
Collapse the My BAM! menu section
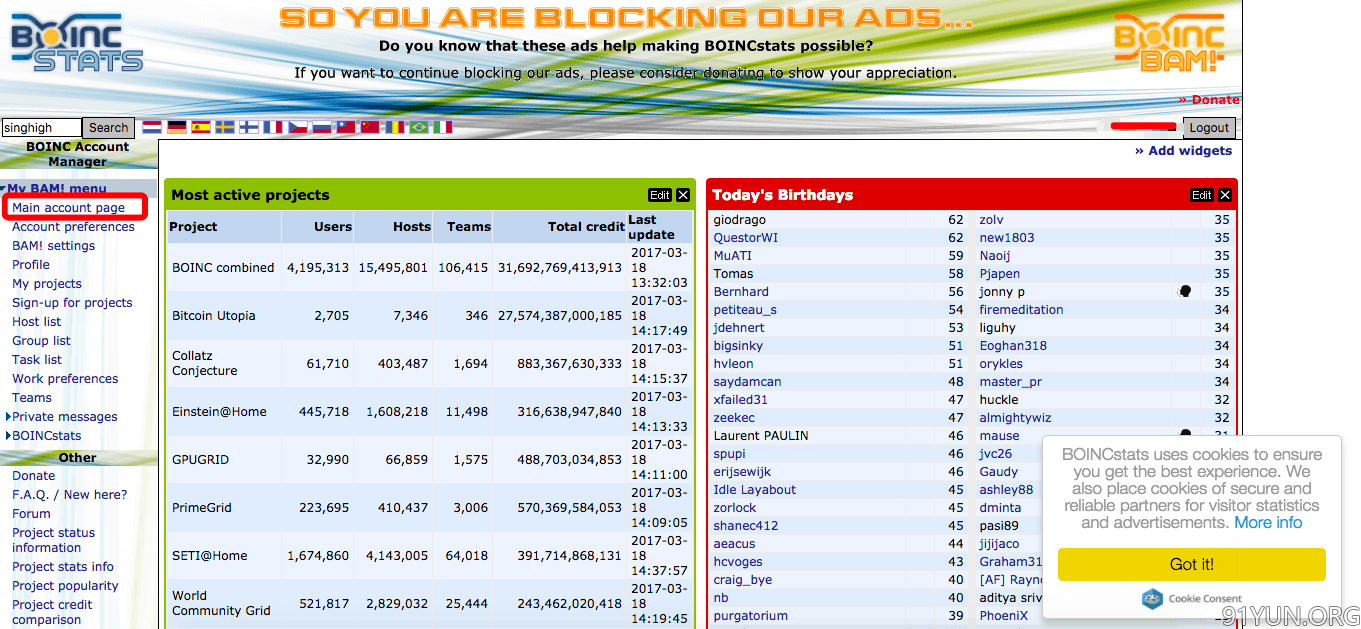coord(56,189)
